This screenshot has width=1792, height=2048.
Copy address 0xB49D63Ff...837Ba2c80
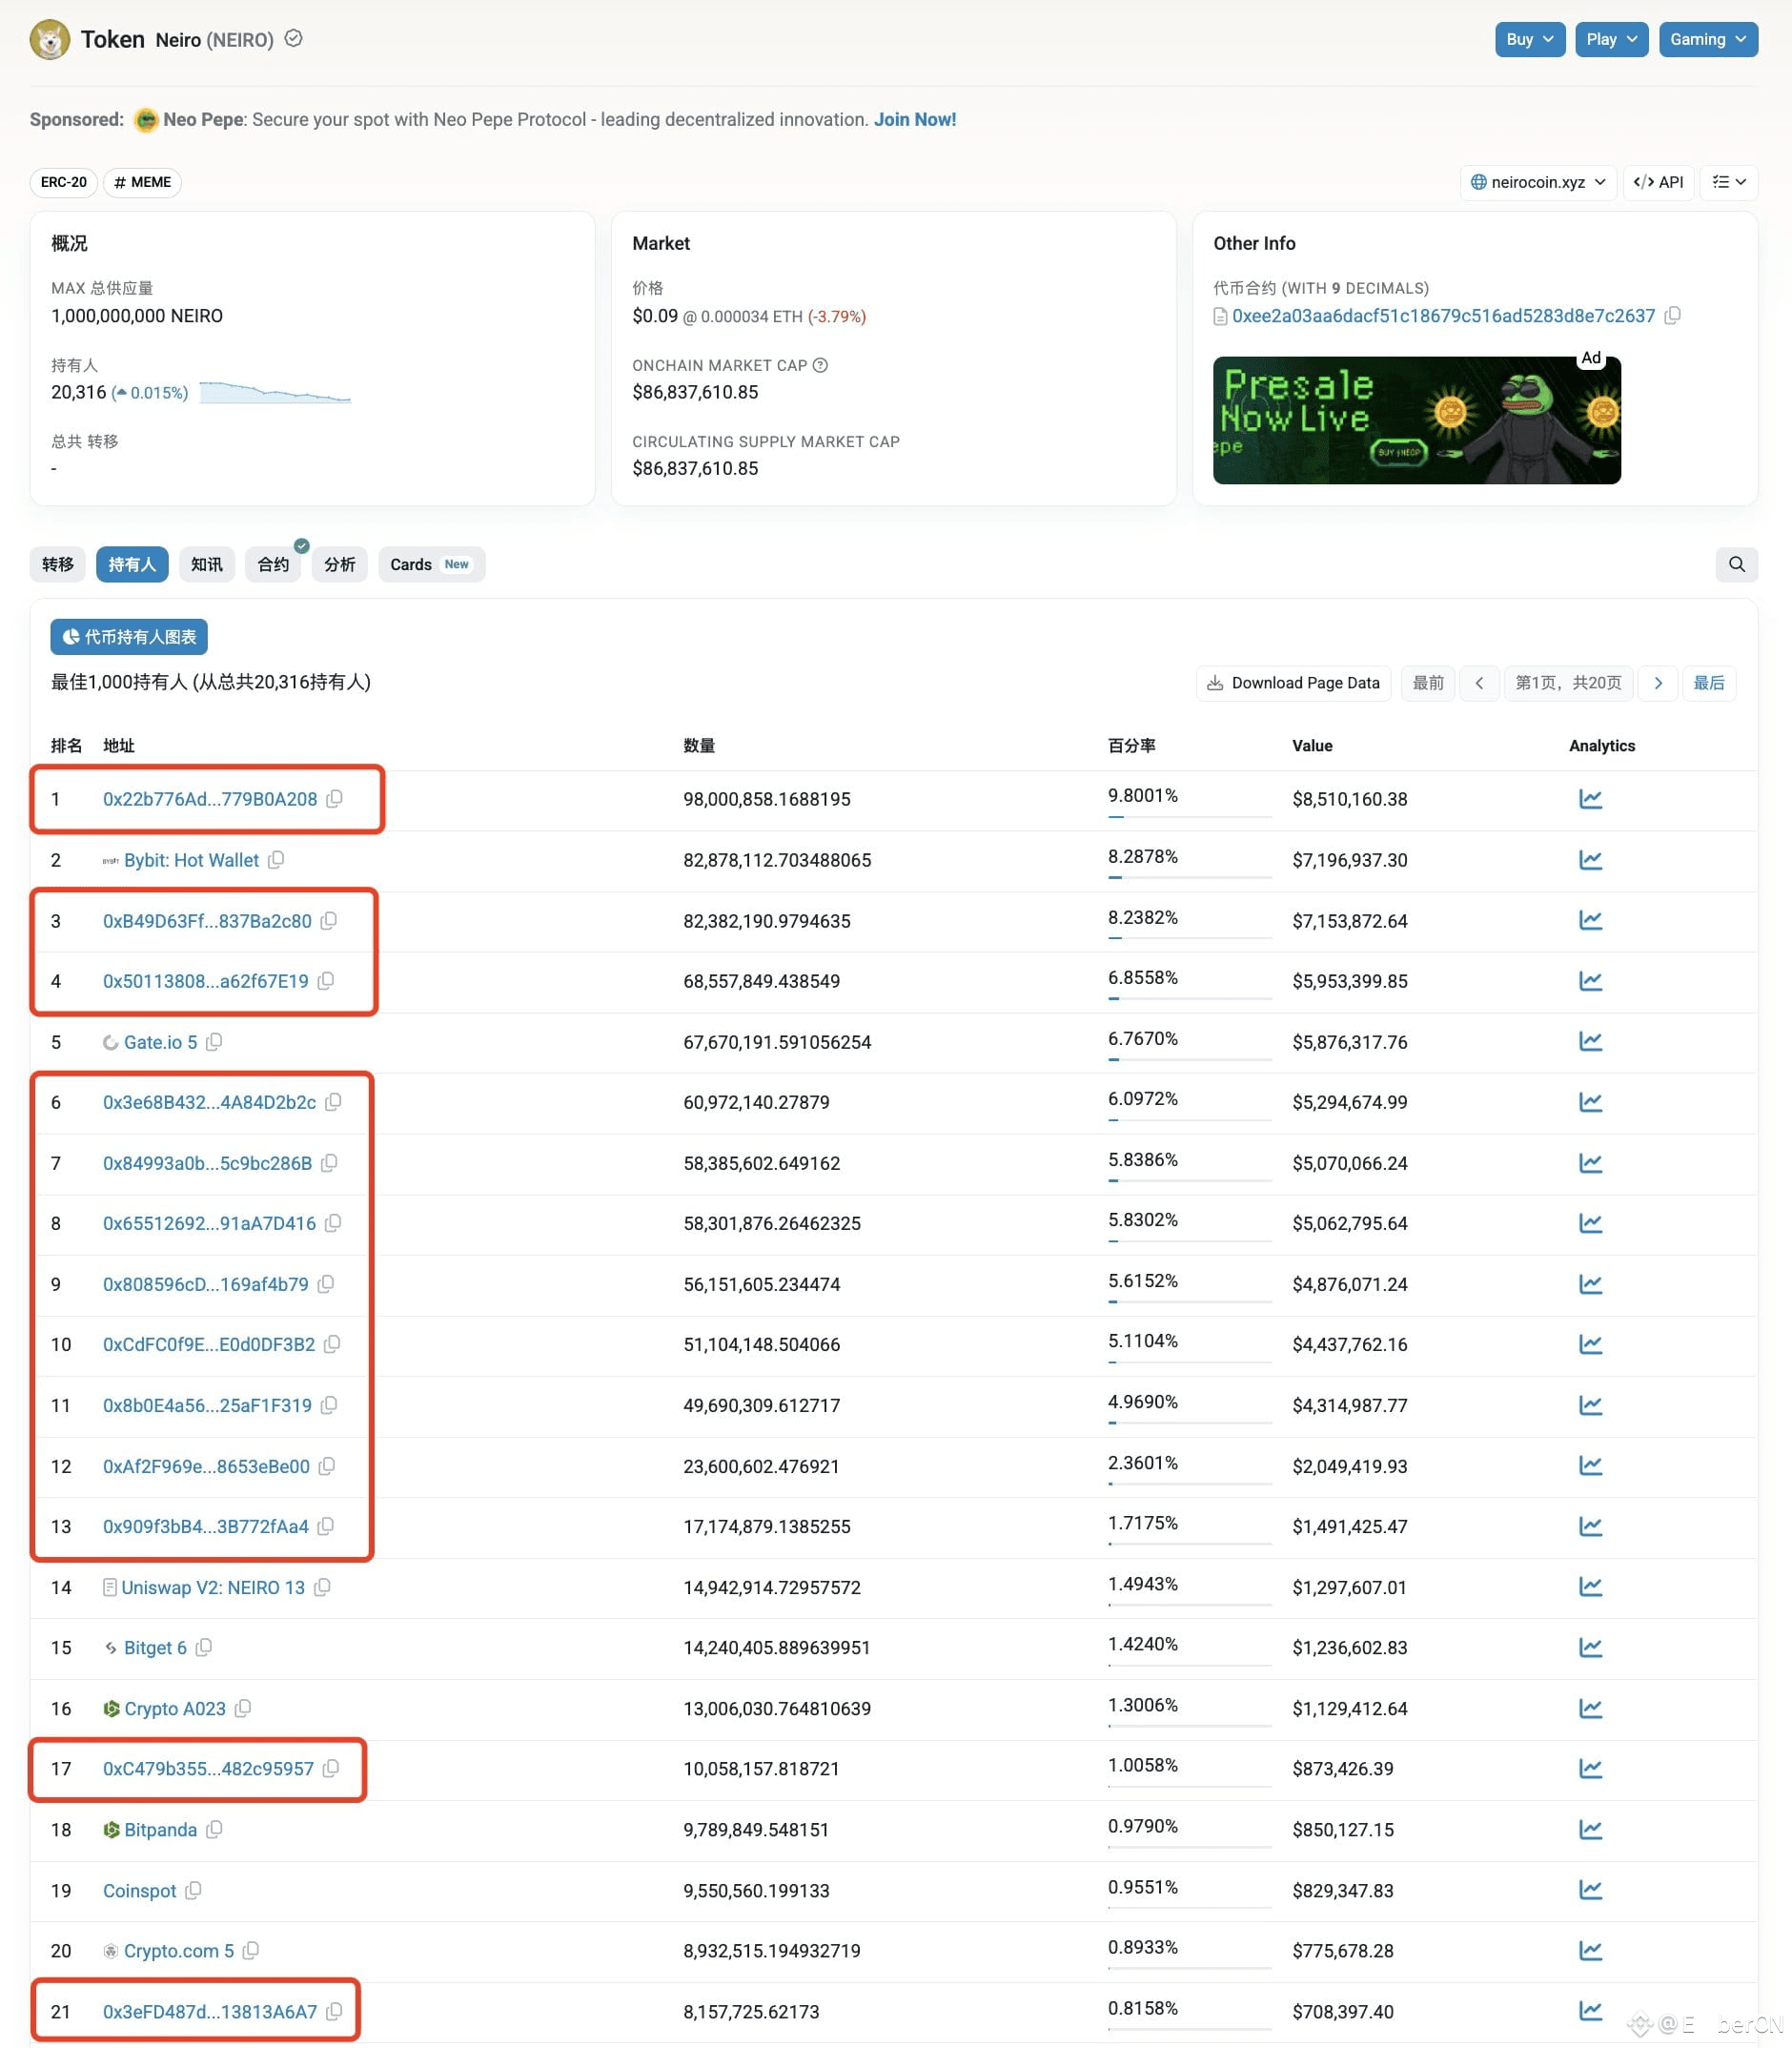click(329, 921)
